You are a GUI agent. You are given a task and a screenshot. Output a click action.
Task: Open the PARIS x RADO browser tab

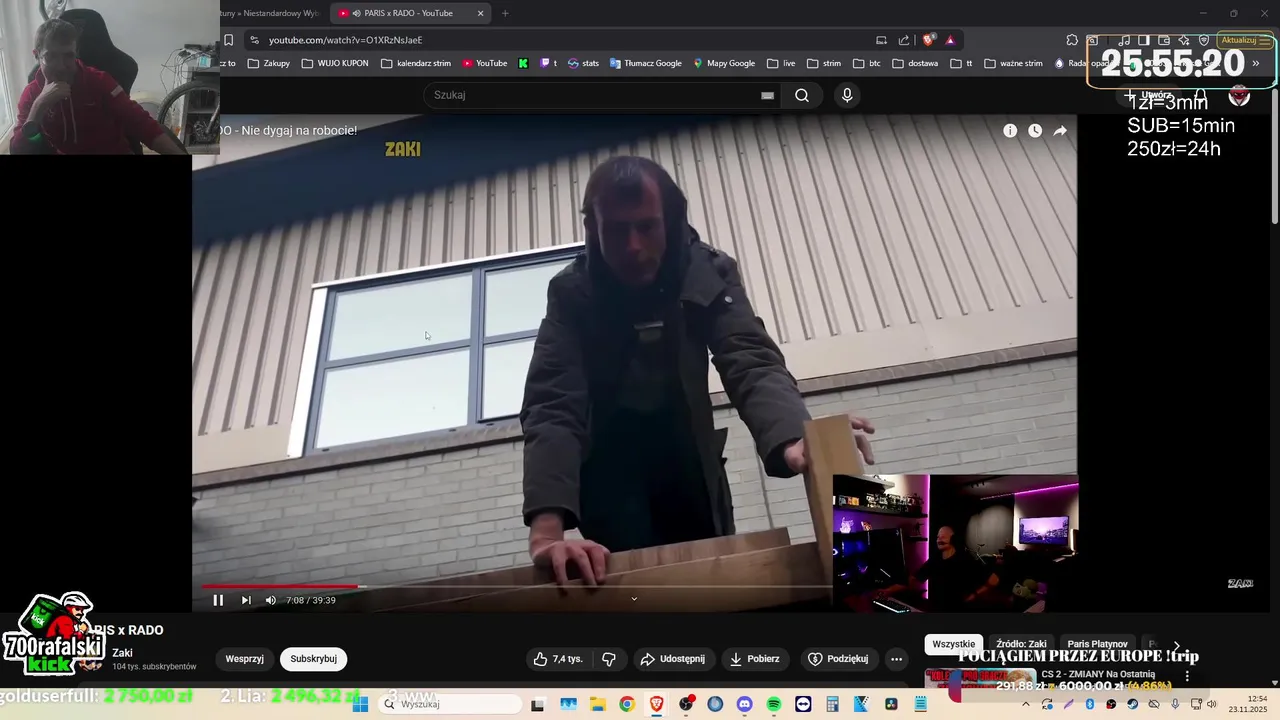pos(409,13)
